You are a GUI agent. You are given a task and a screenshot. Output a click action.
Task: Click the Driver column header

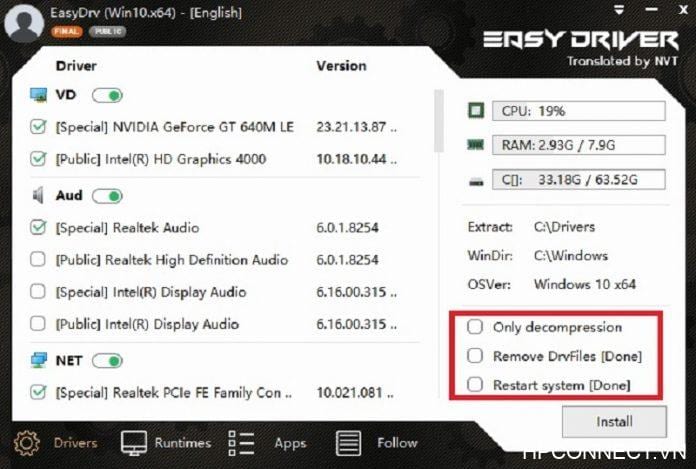76,66
